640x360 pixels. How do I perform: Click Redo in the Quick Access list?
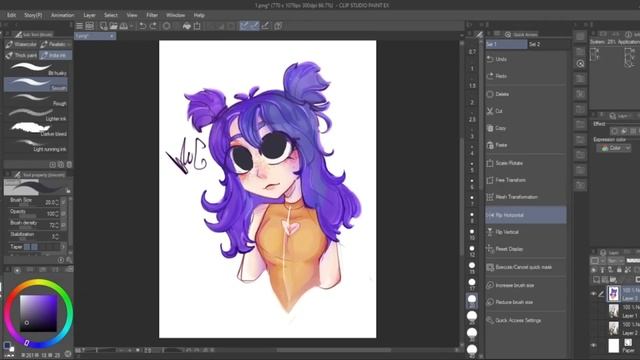pyautogui.click(x=526, y=76)
